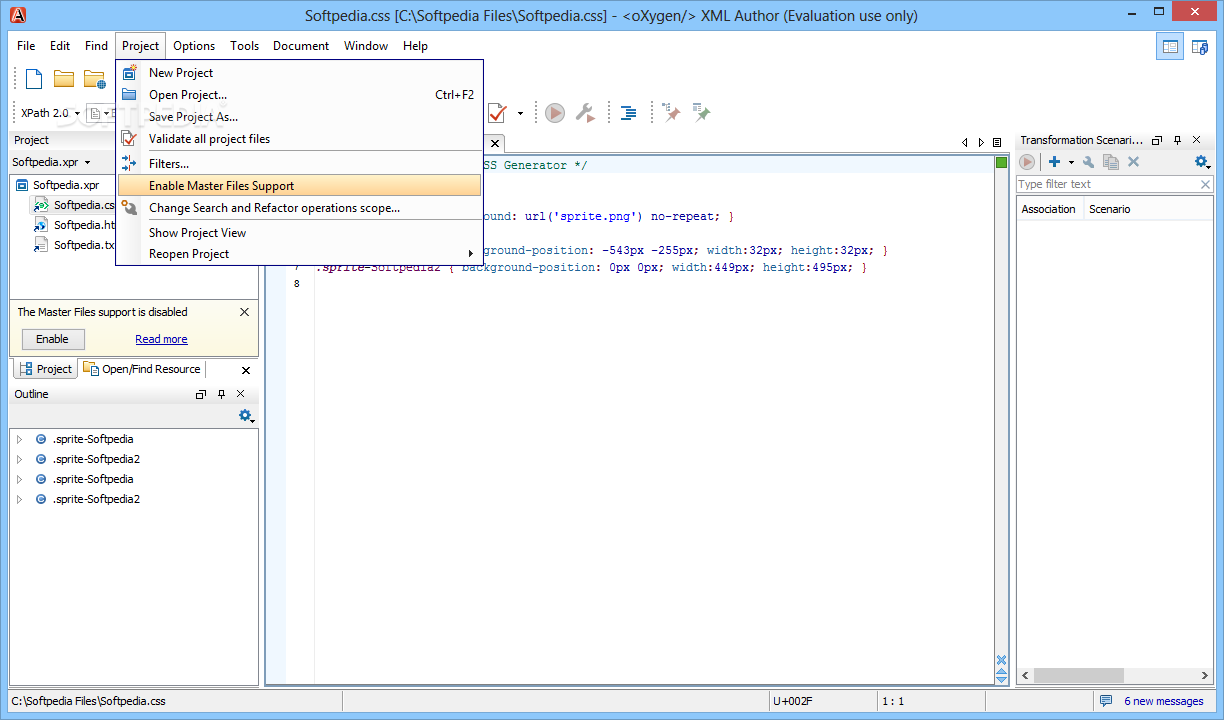This screenshot has height=720, width=1224.
Task: Select Enable Master Files Support menu item
Action: (299, 186)
